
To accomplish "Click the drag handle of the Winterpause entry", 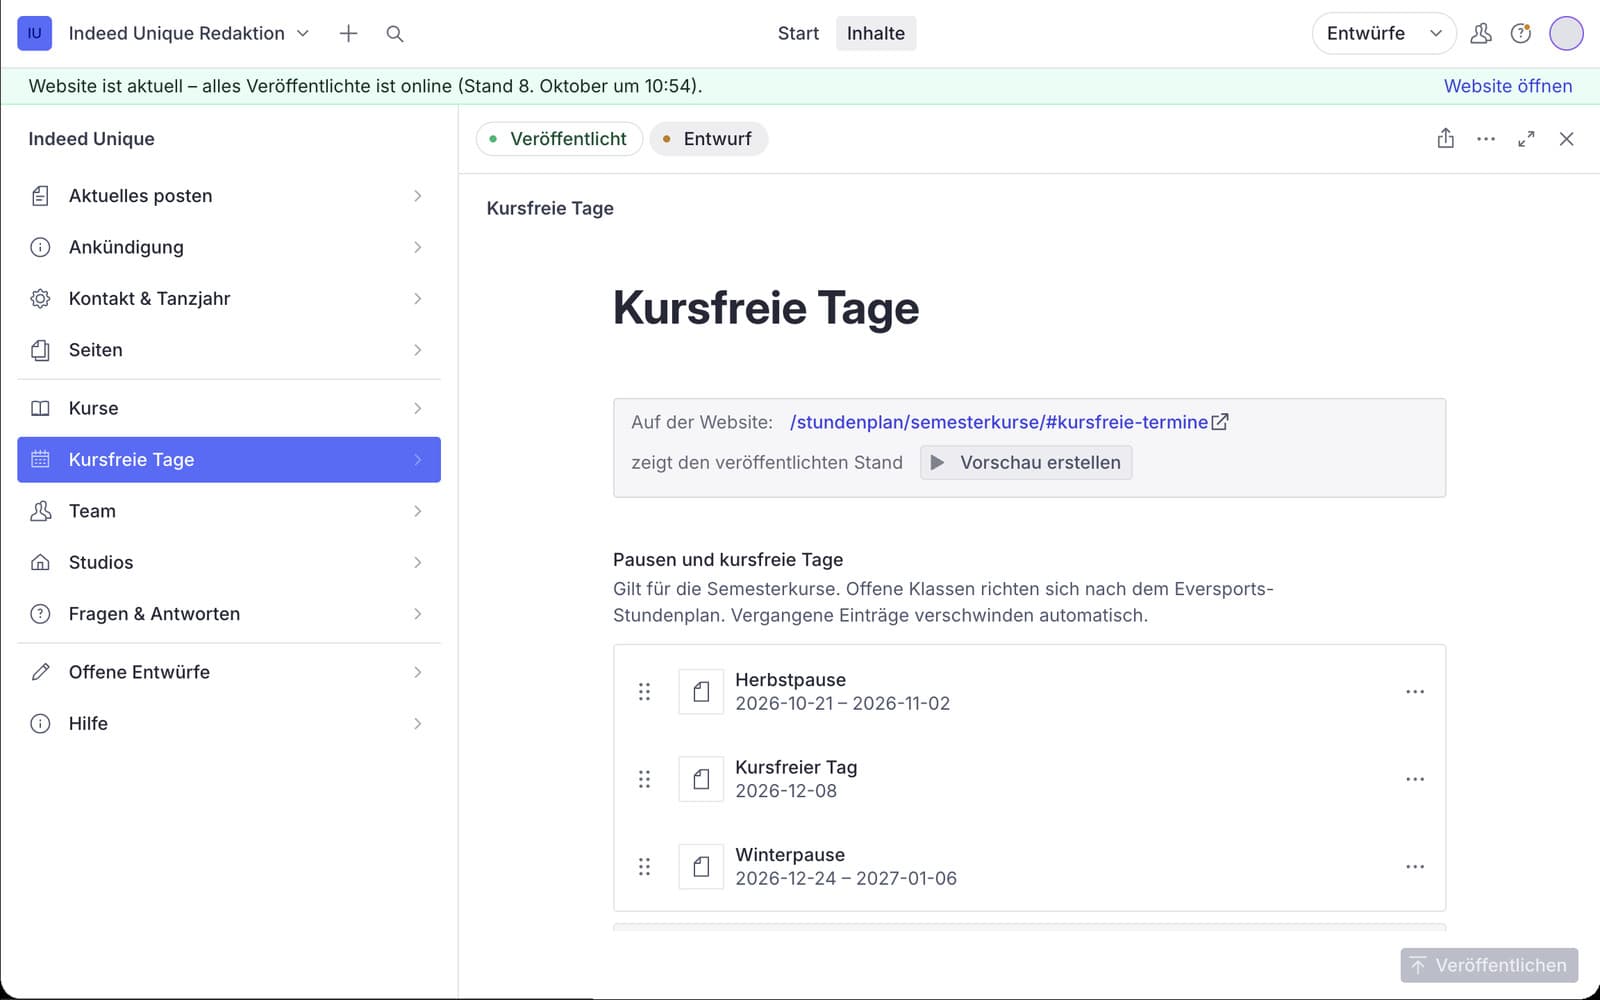I will 644,867.
